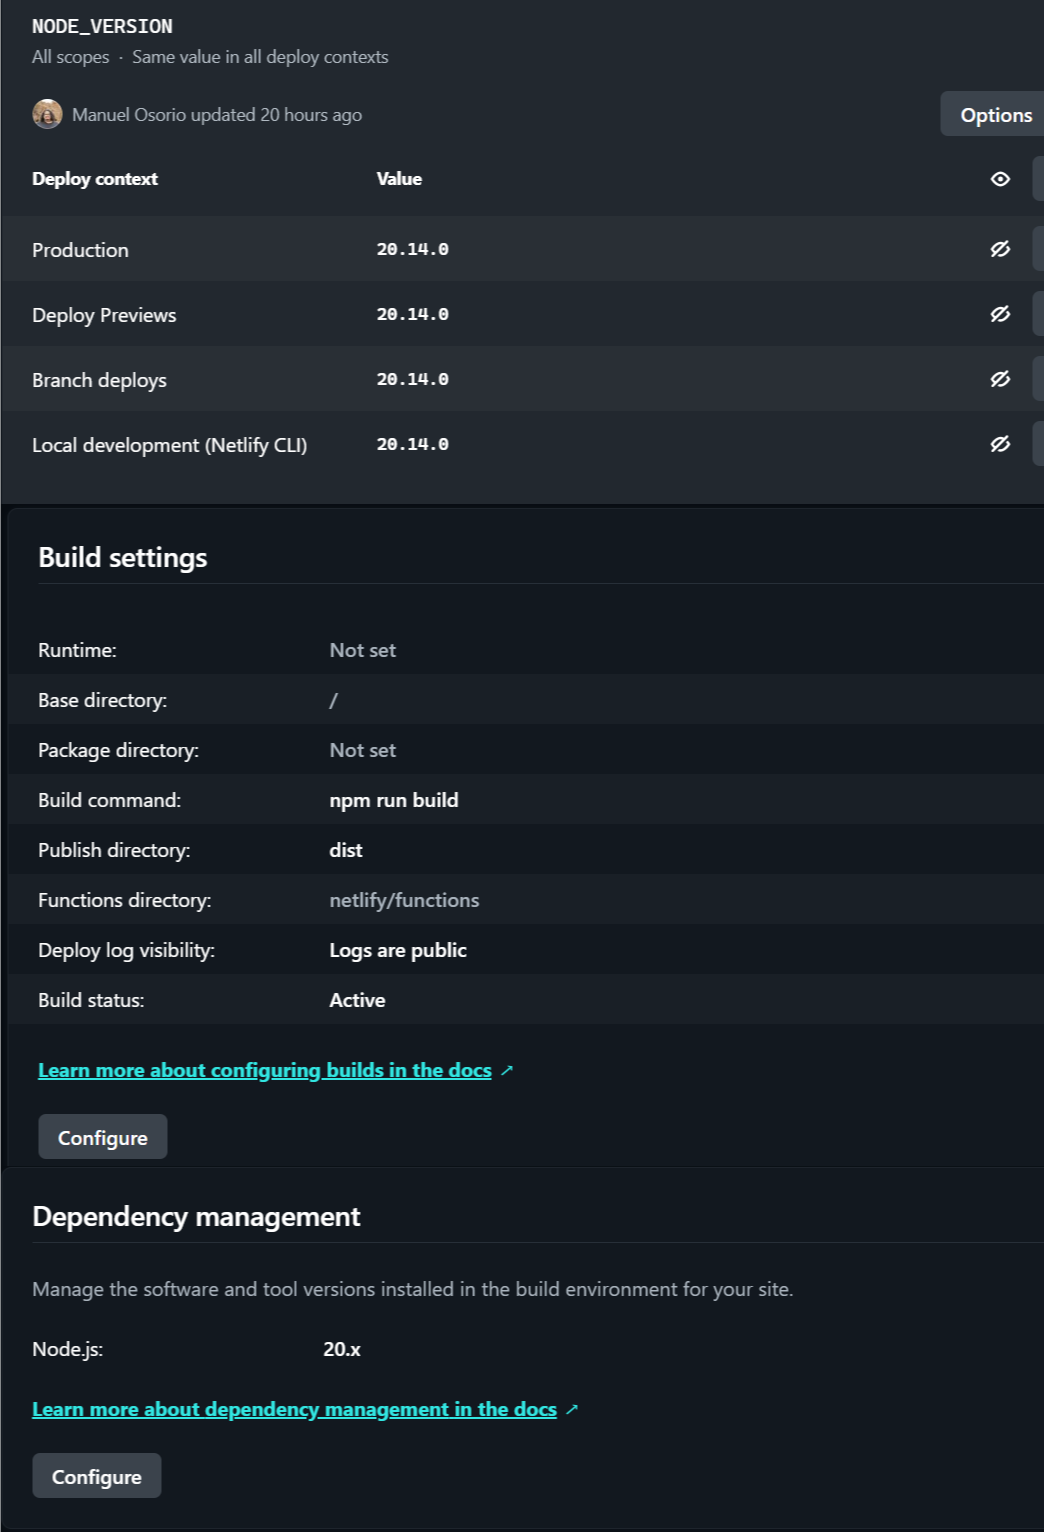
Task: Click the external arrow beside the builds docs link
Action: point(507,1070)
